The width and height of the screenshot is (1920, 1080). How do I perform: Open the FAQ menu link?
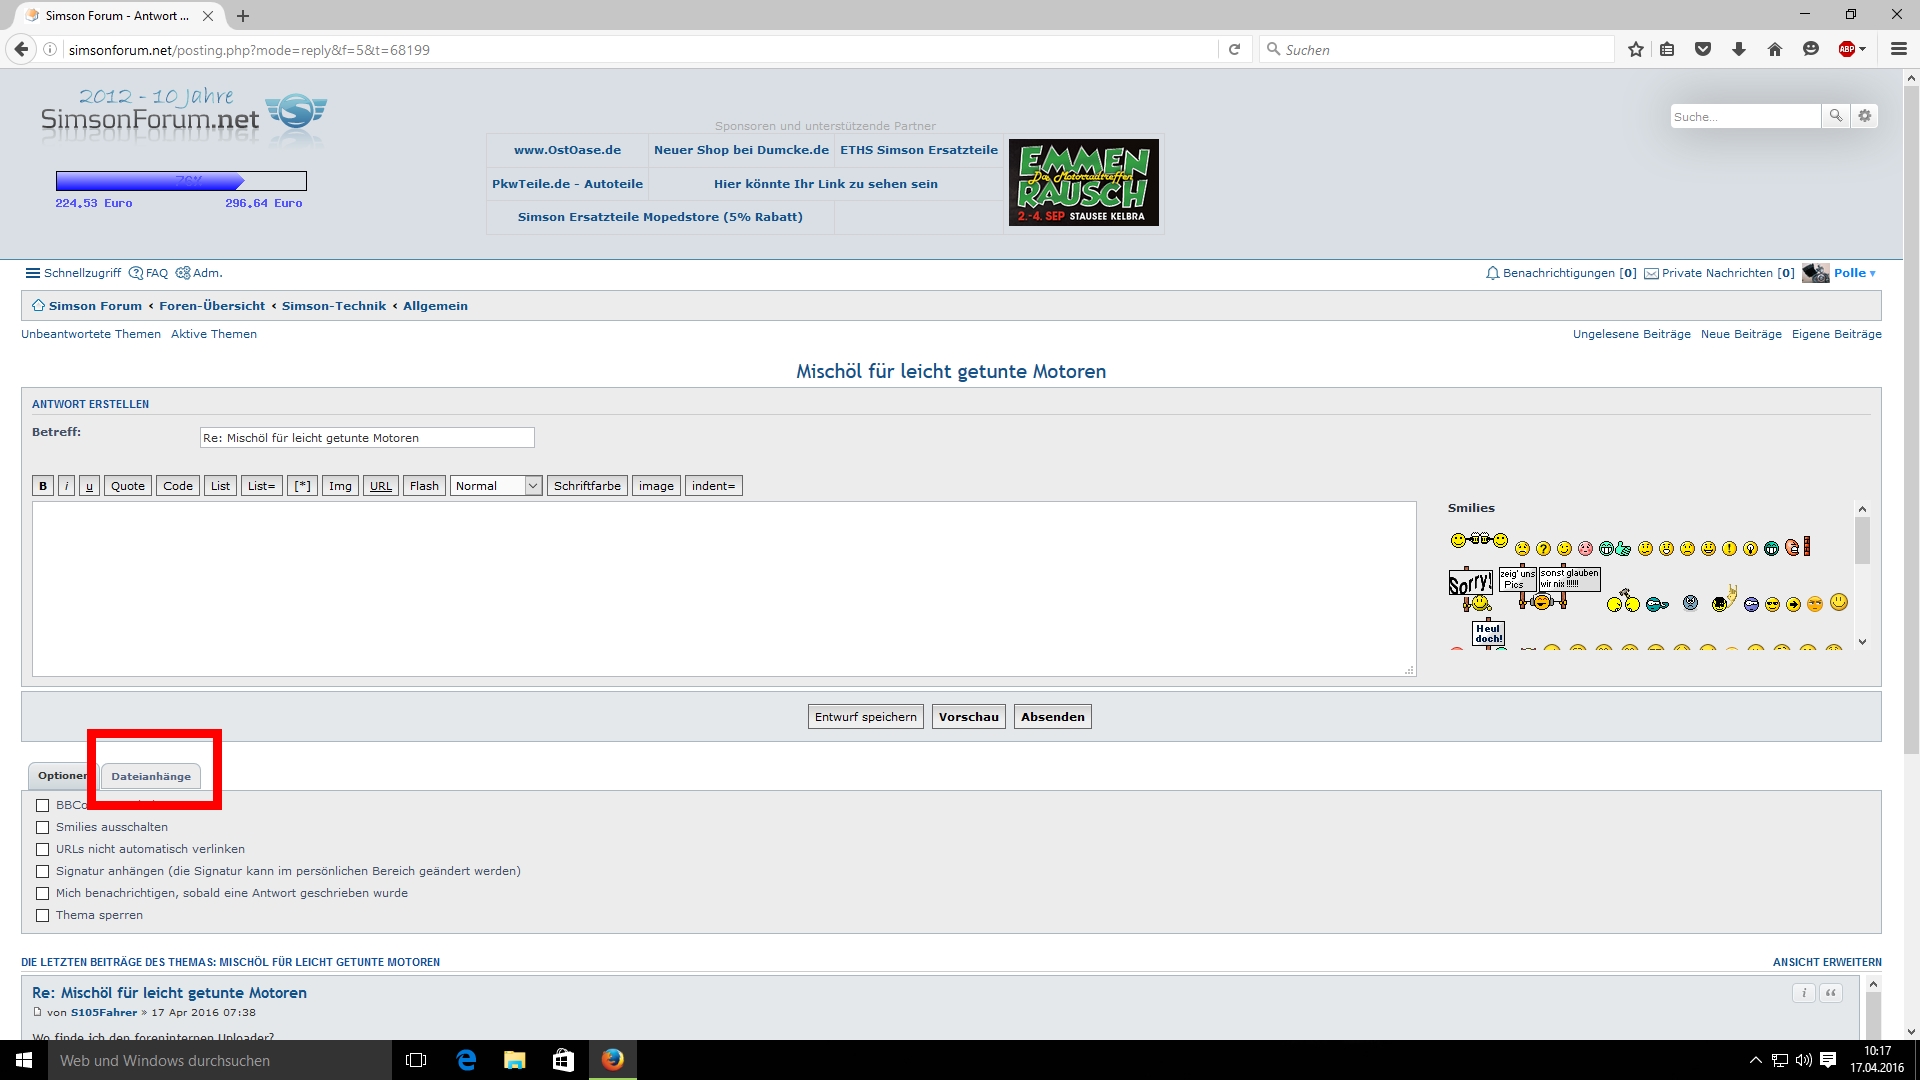coord(149,273)
